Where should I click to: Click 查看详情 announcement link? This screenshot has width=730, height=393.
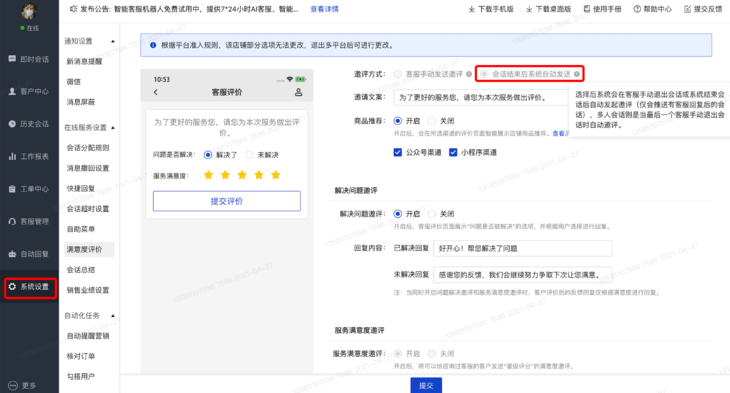tap(324, 9)
